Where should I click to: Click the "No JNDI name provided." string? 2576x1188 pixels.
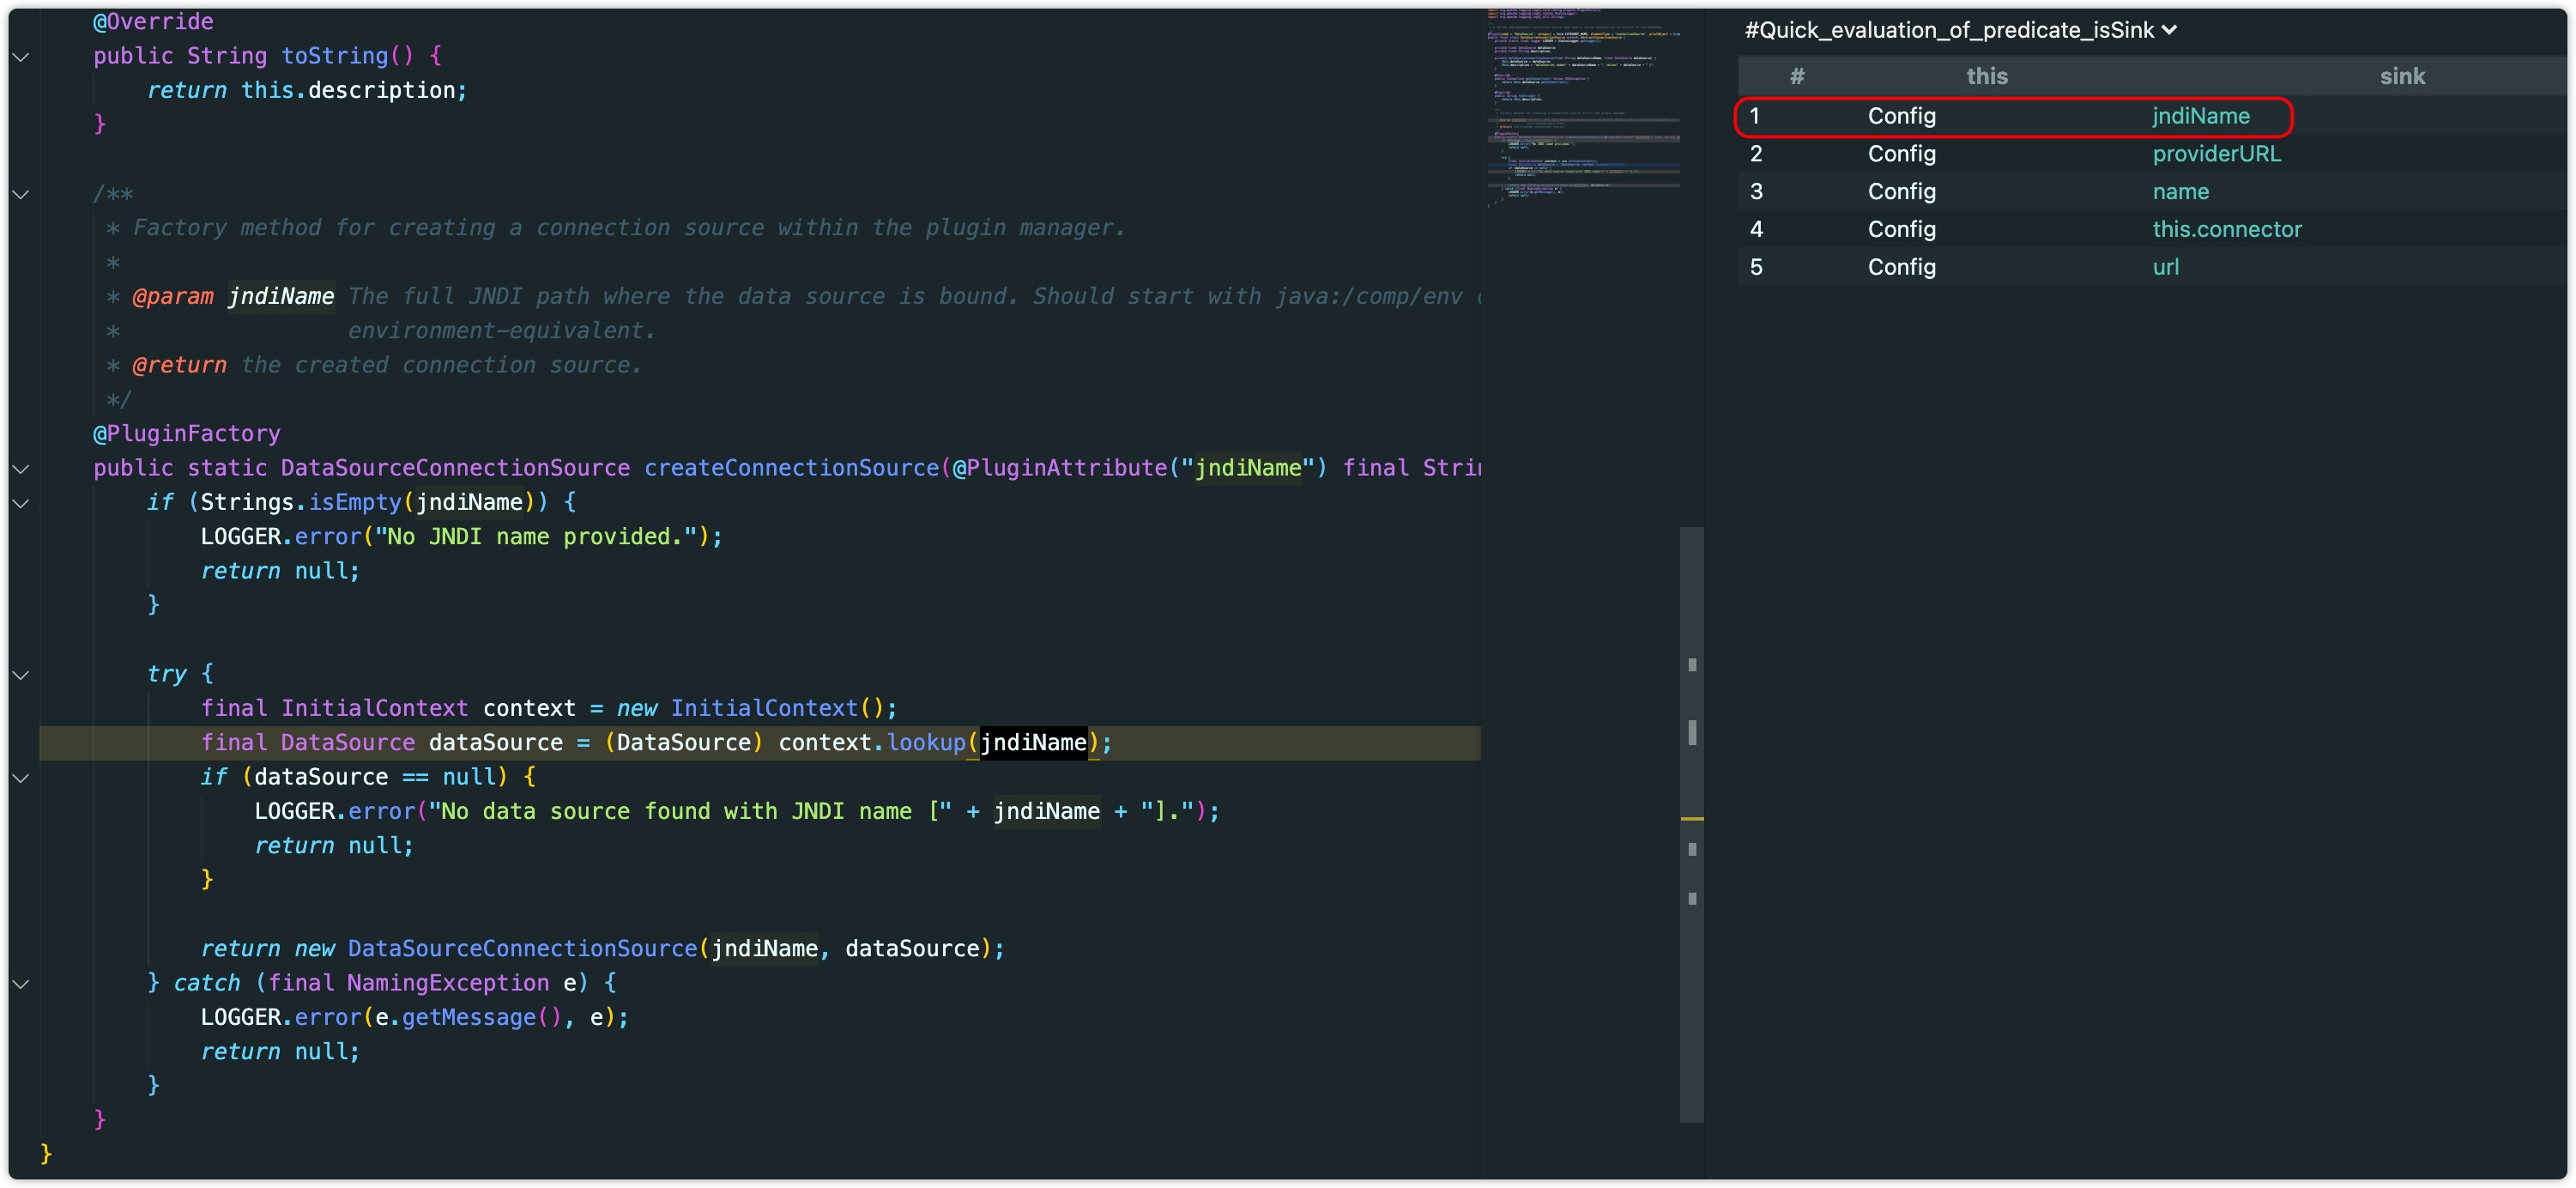(536, 537)
